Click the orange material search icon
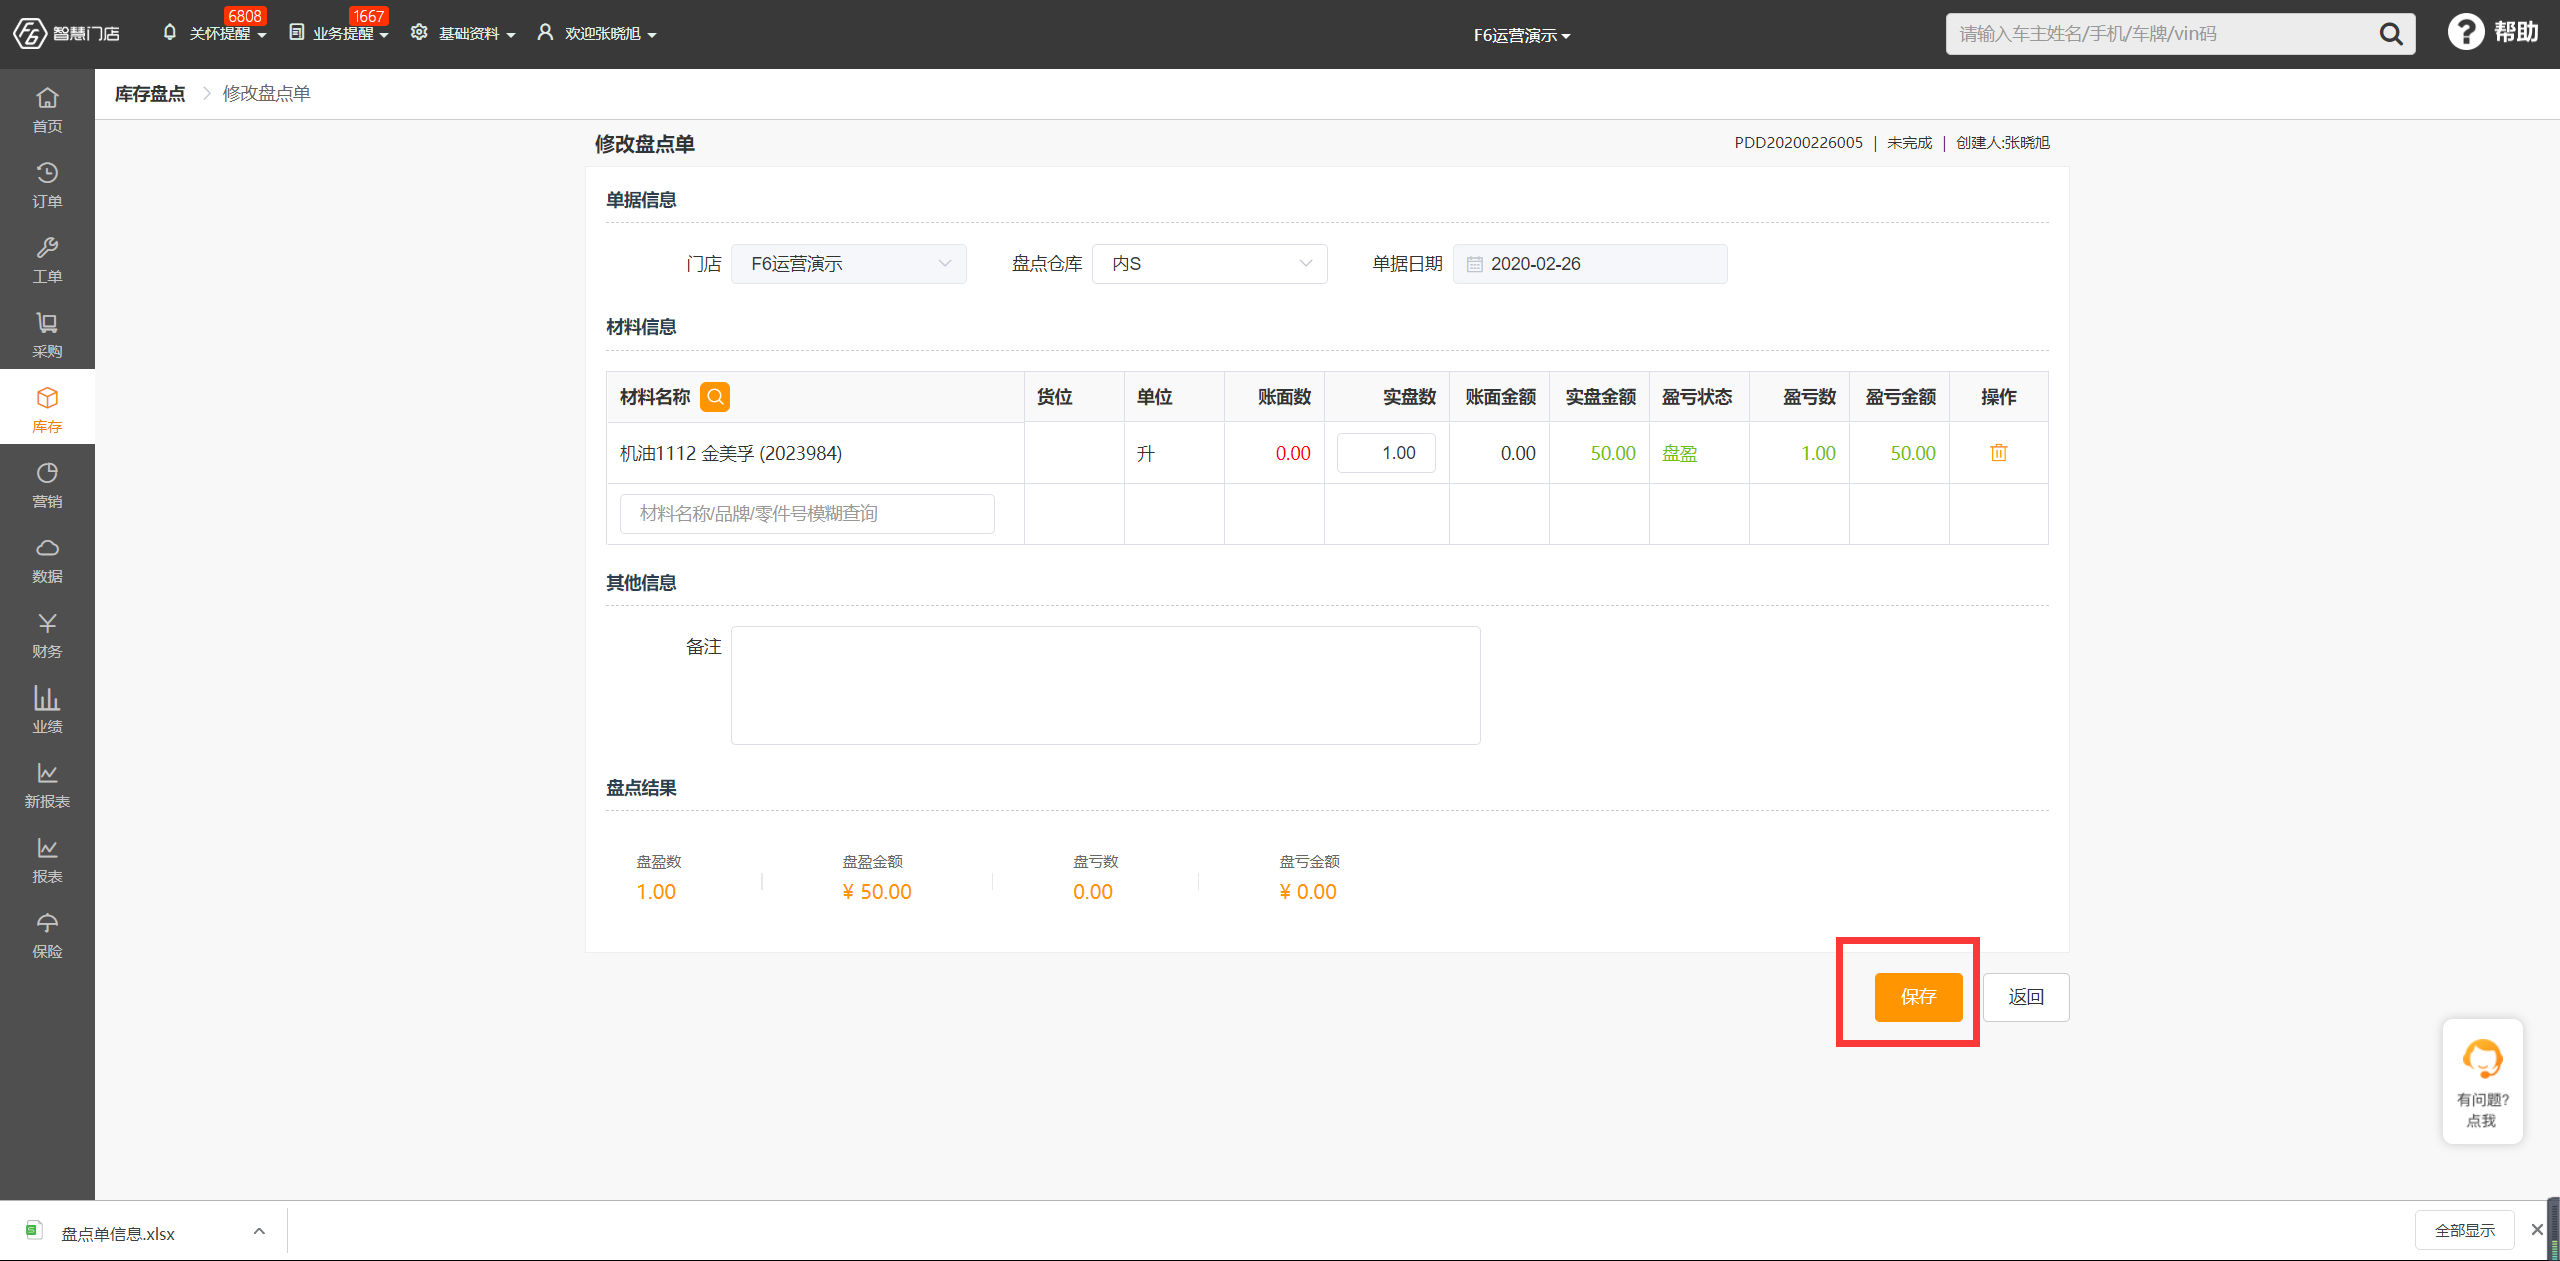The image size is (2560, 1261). click(x=715, y=397)
